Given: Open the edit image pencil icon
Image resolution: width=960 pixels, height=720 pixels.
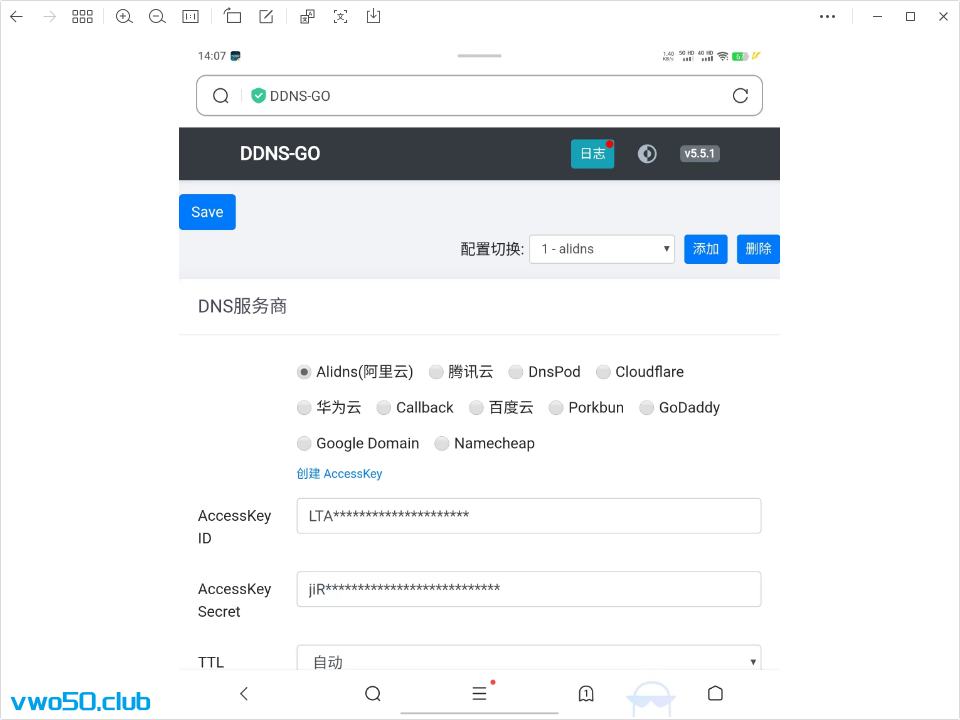Looking at the screenshot, I should pyautogui.click(x=266, y=17).
